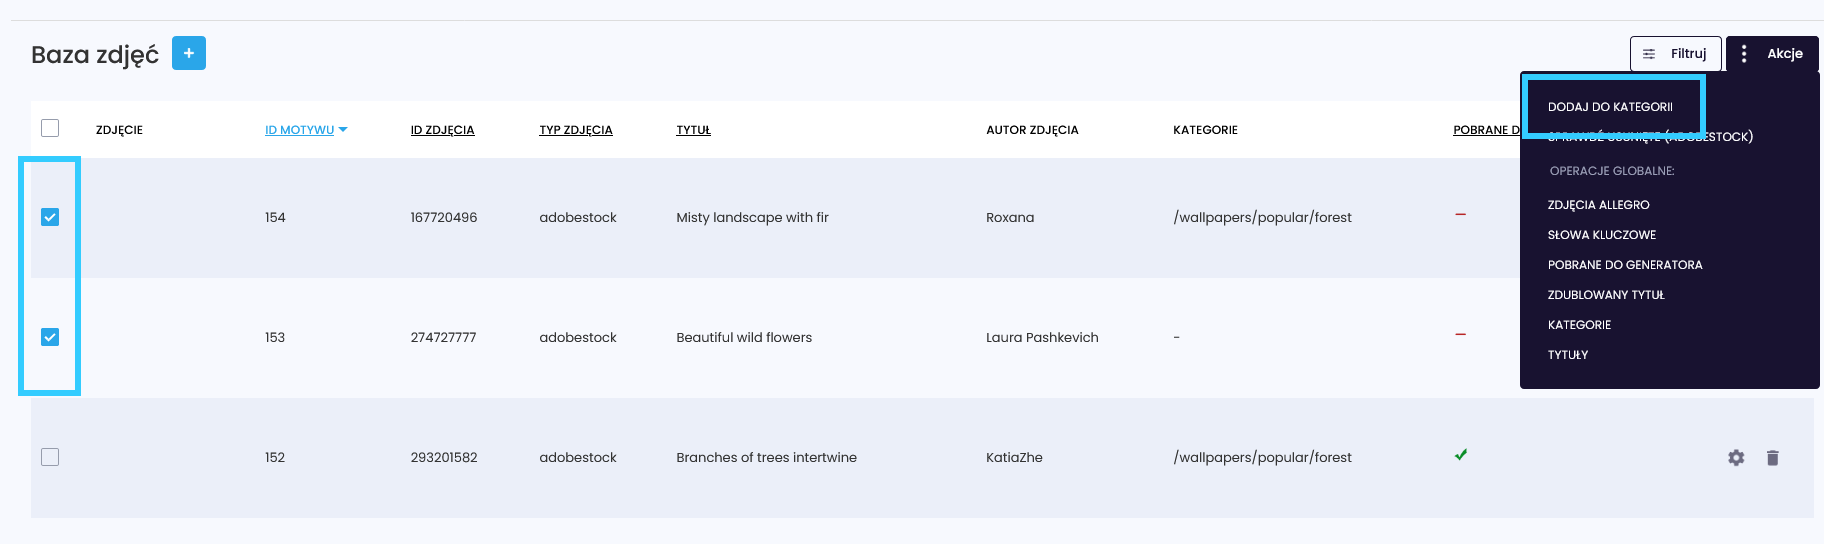Image resolution: width=1824 pixels, height=544 pixels.
Task: Uncheck the checkbox for row 154
Action: click(50, 217)
